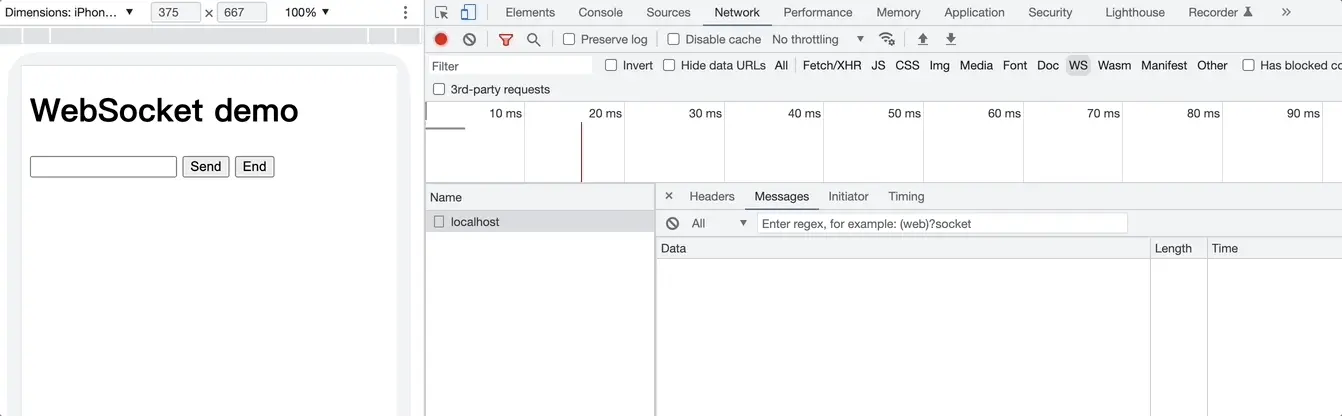Click the regex message filter field
Screen dimensions: 1342x416
(941, 223)
